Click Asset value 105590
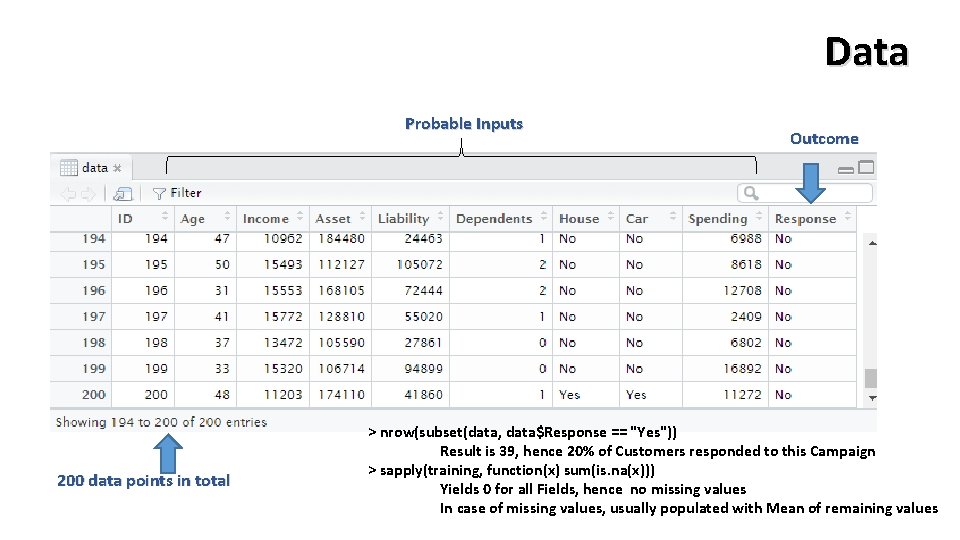Viewport: 960px width, 540px height. tap(341, 342)
